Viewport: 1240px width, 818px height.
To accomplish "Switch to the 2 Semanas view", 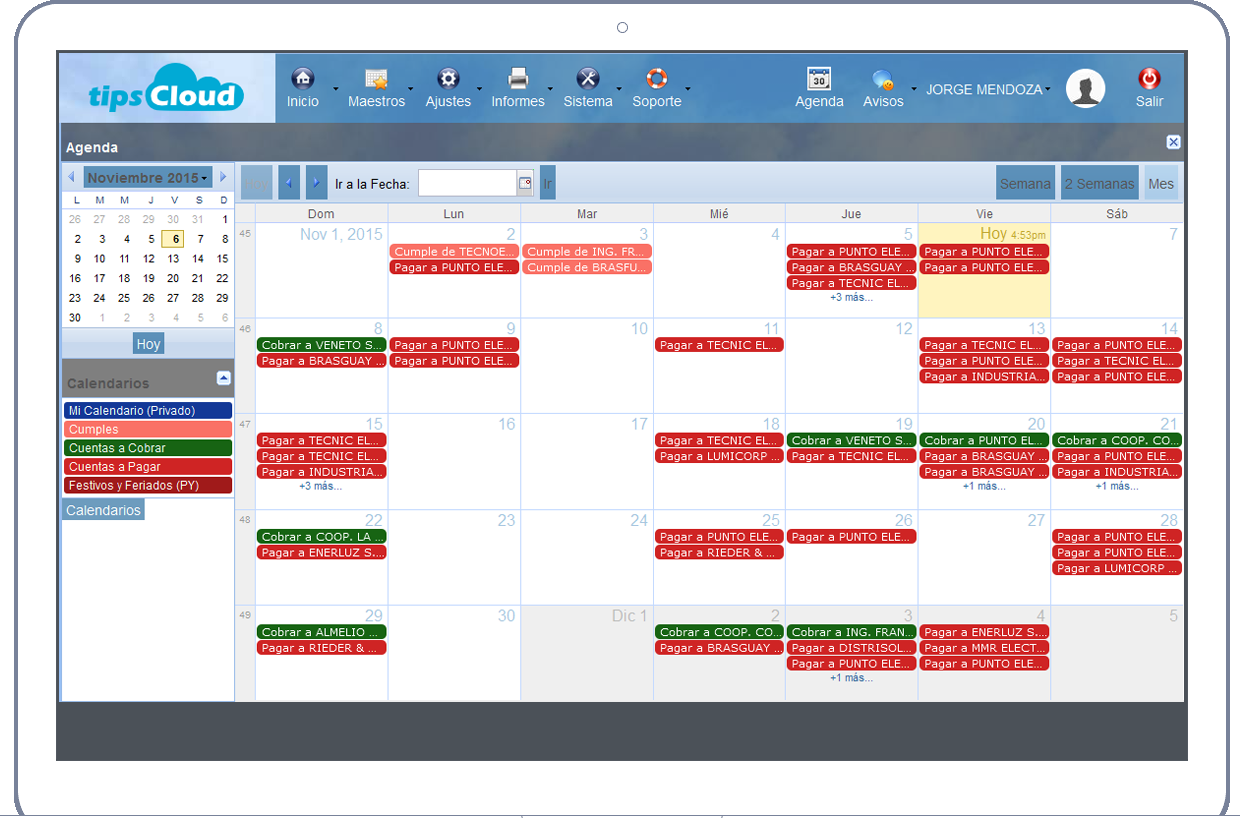I will click(1099, 183).
